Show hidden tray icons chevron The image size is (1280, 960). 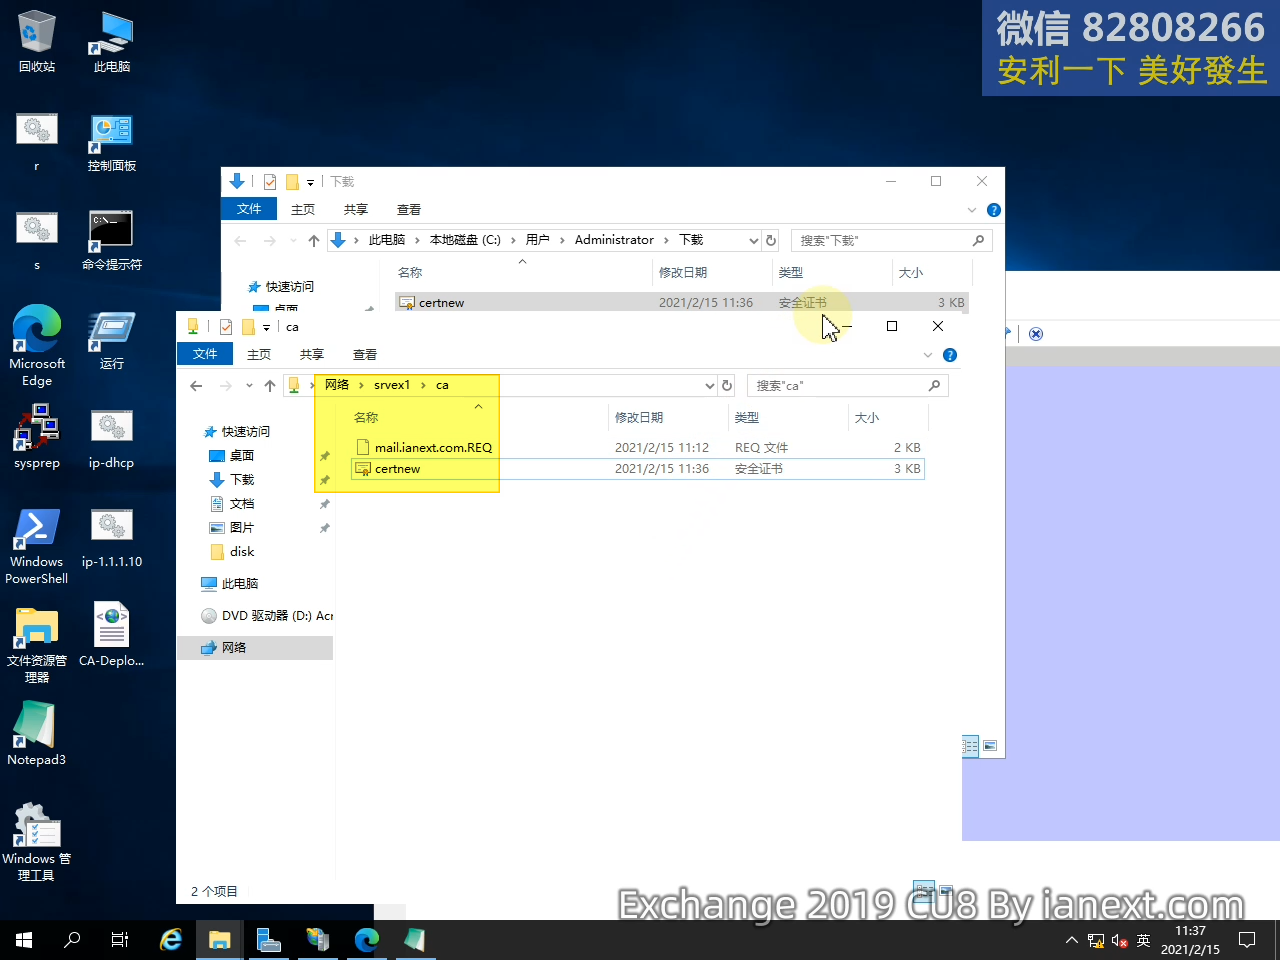coord(1072,941)
